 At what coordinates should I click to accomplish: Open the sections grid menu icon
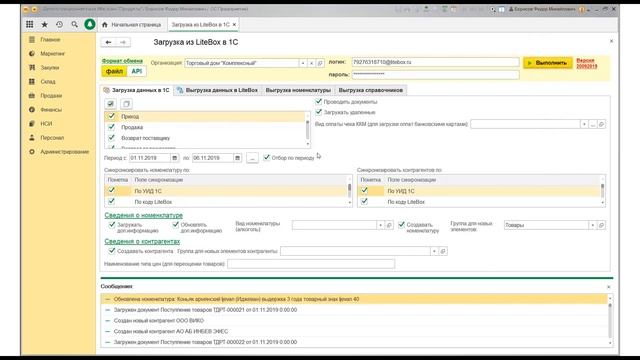click(30, 24)
